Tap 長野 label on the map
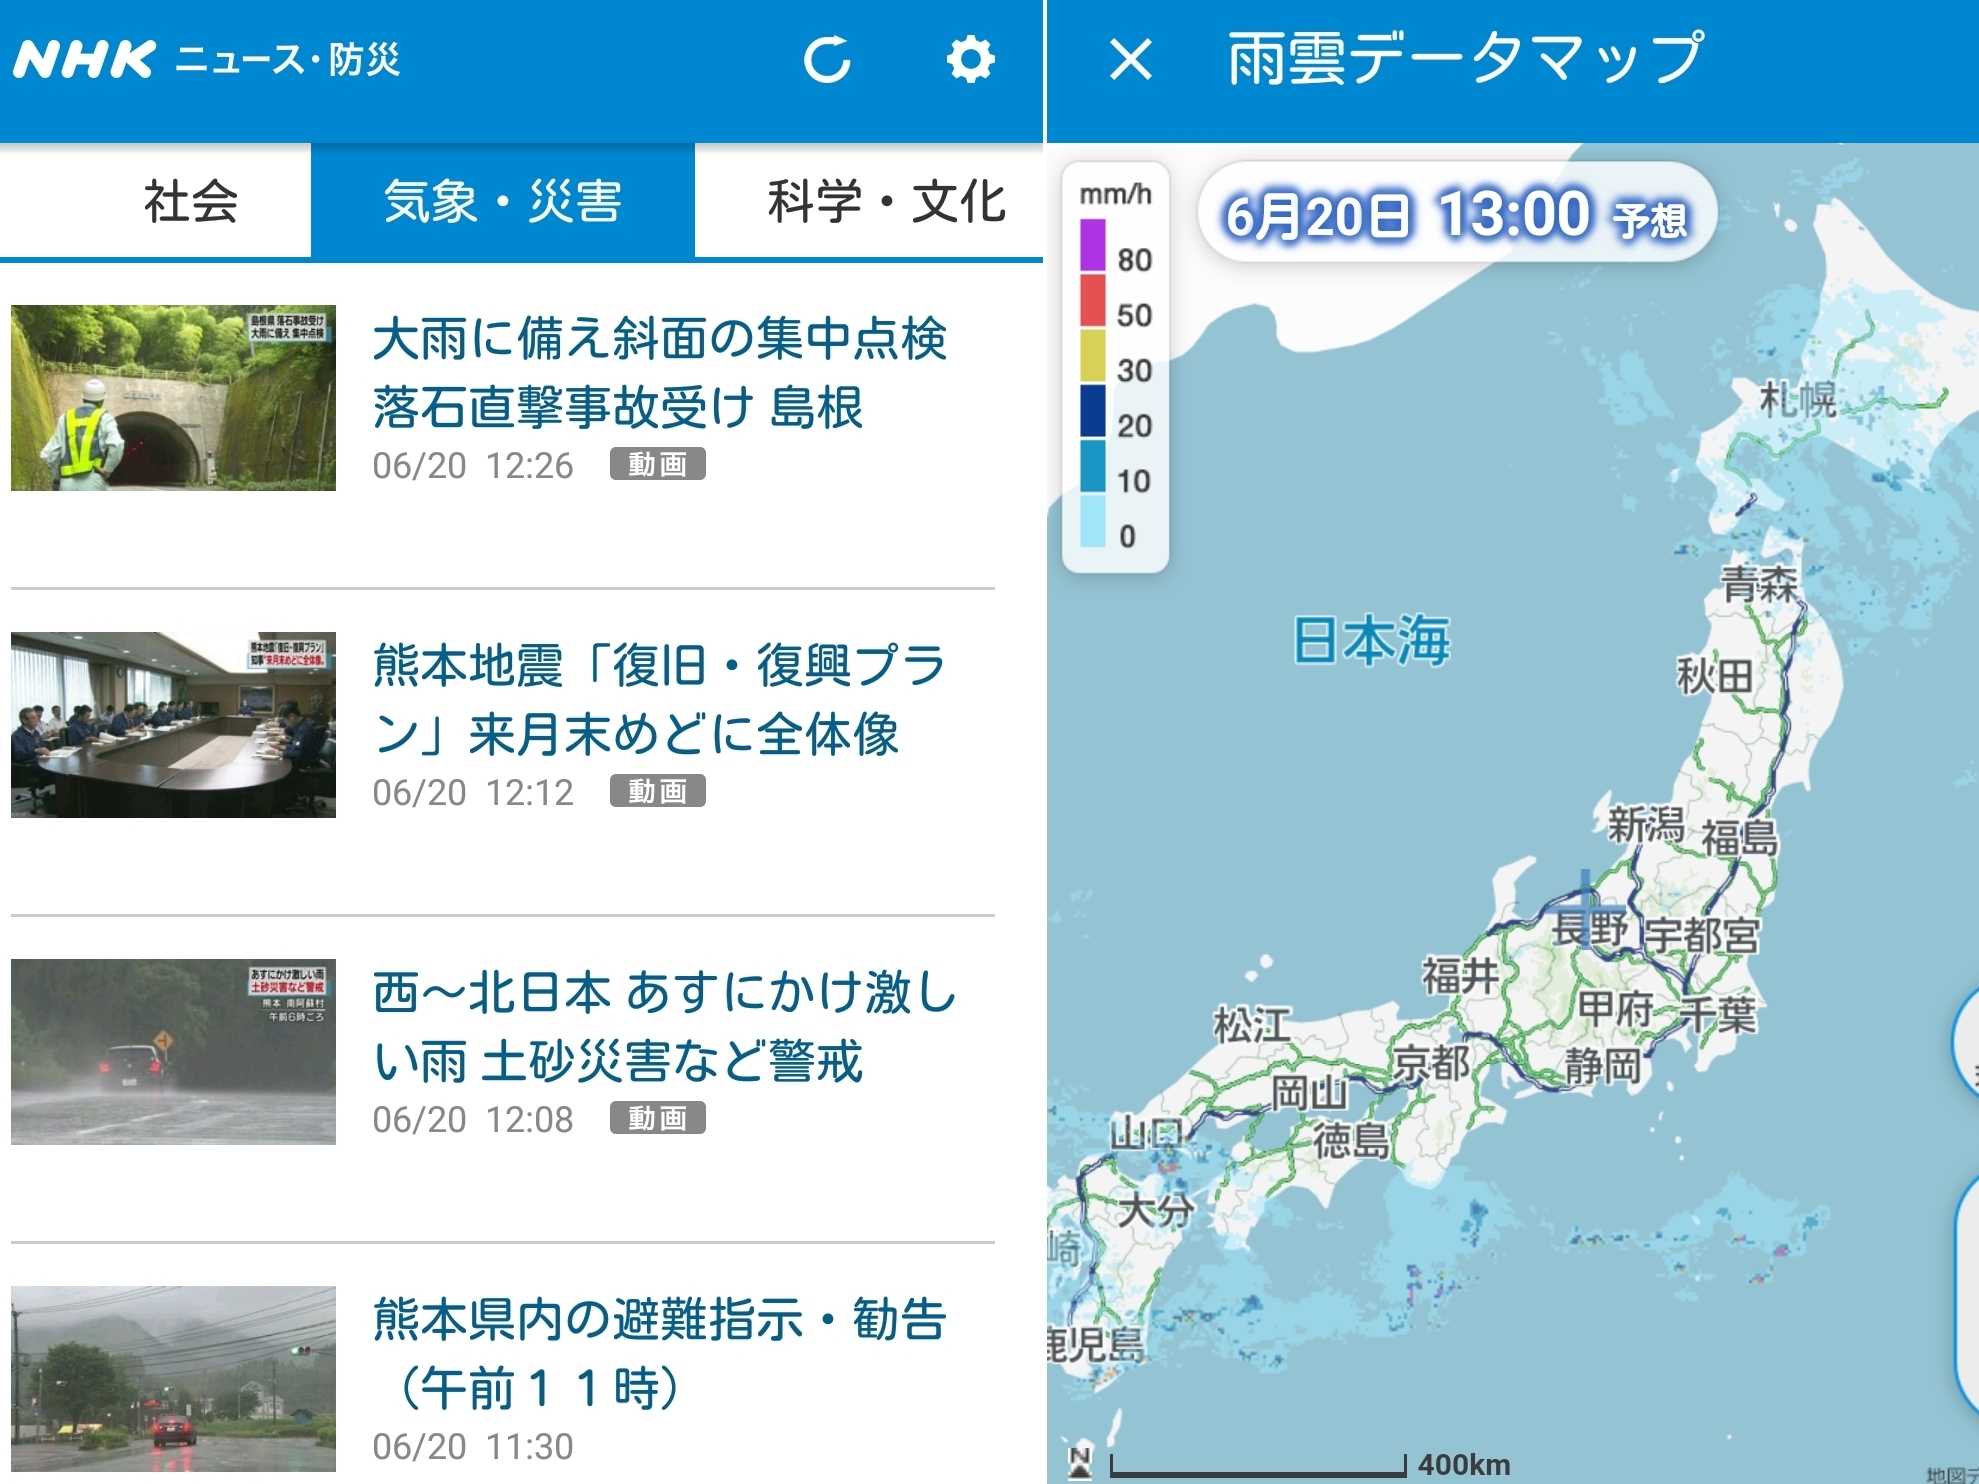 click(x=1590, y=928)
